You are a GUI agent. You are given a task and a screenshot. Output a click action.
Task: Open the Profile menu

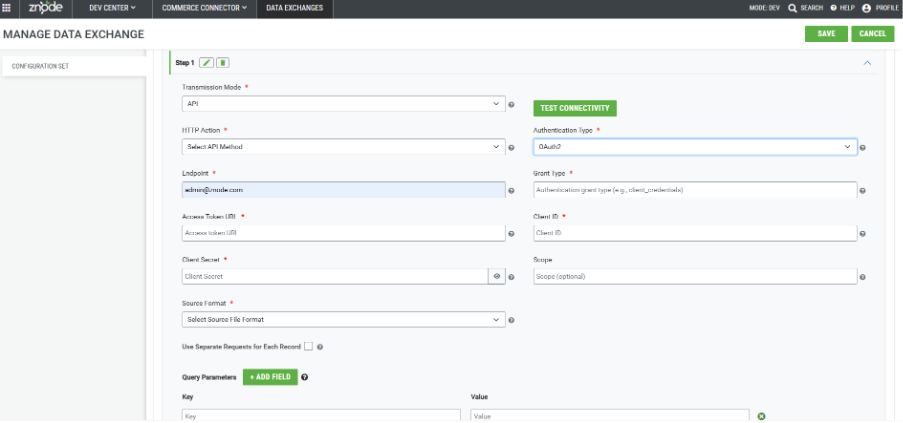click(881, 8)
